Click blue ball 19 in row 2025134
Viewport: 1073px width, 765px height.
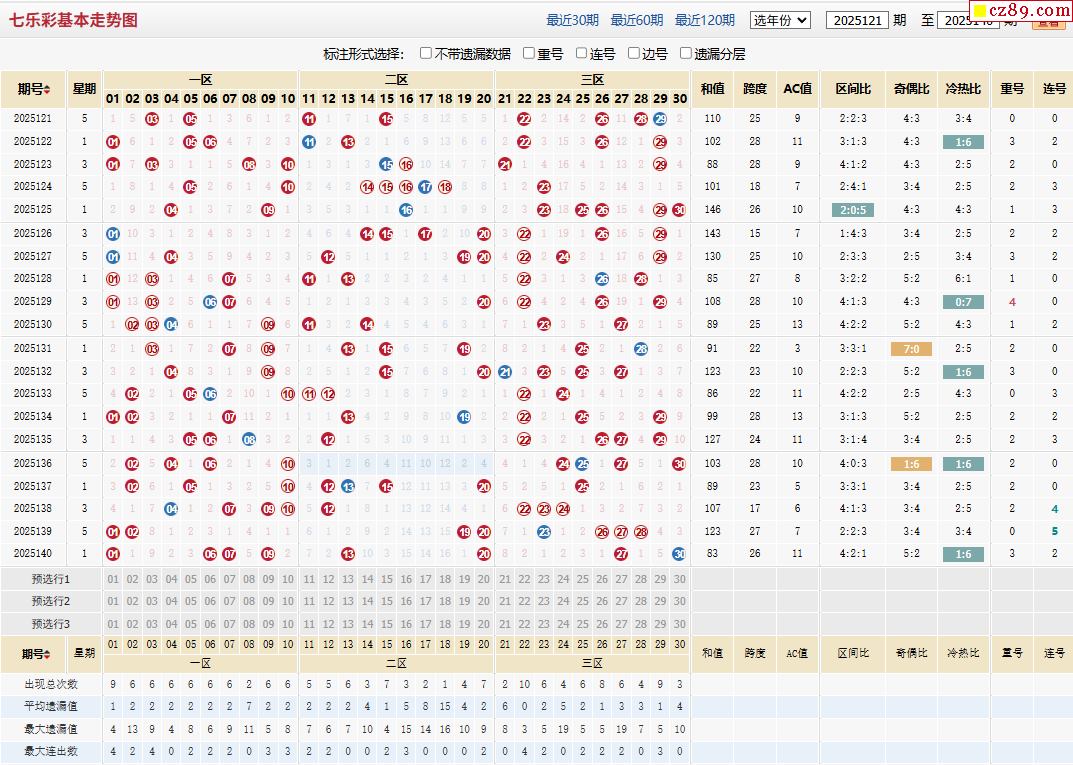(464, 417)
